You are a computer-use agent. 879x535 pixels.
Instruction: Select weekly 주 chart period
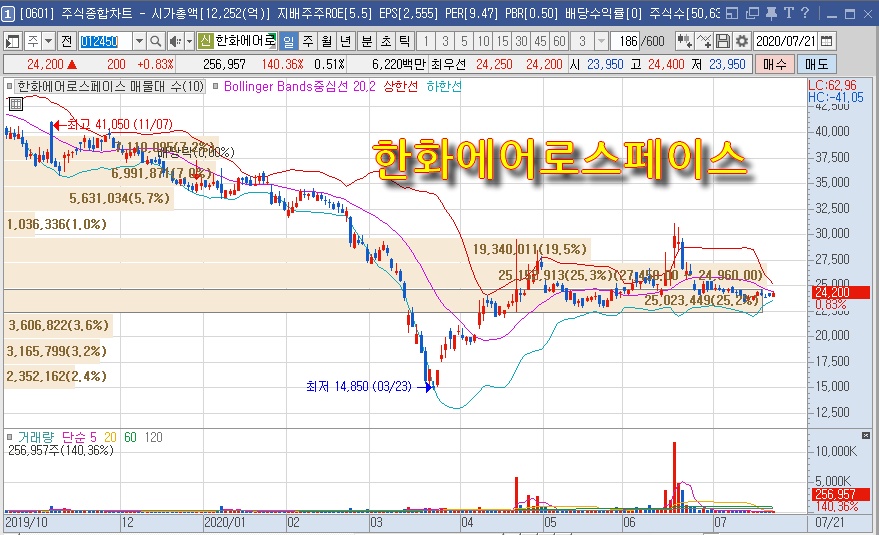click(x=308, y=41)
